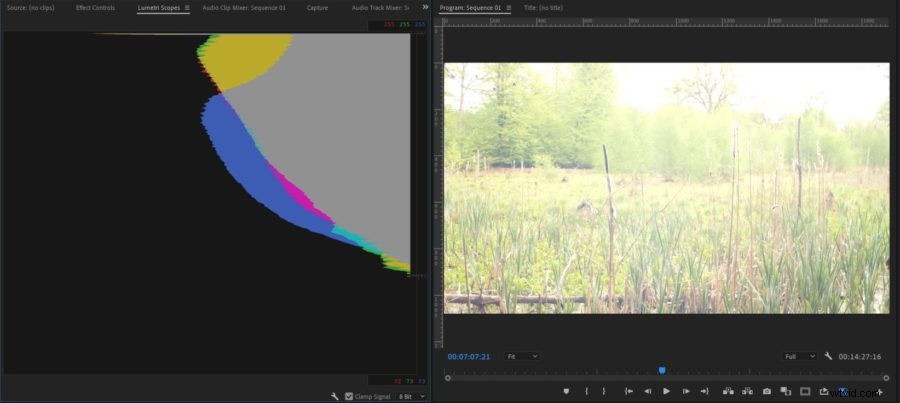This screenshot has height=403, width=900.
Task: Click the 00:14:27:16 duration timecode
Action: pos(860,356)
